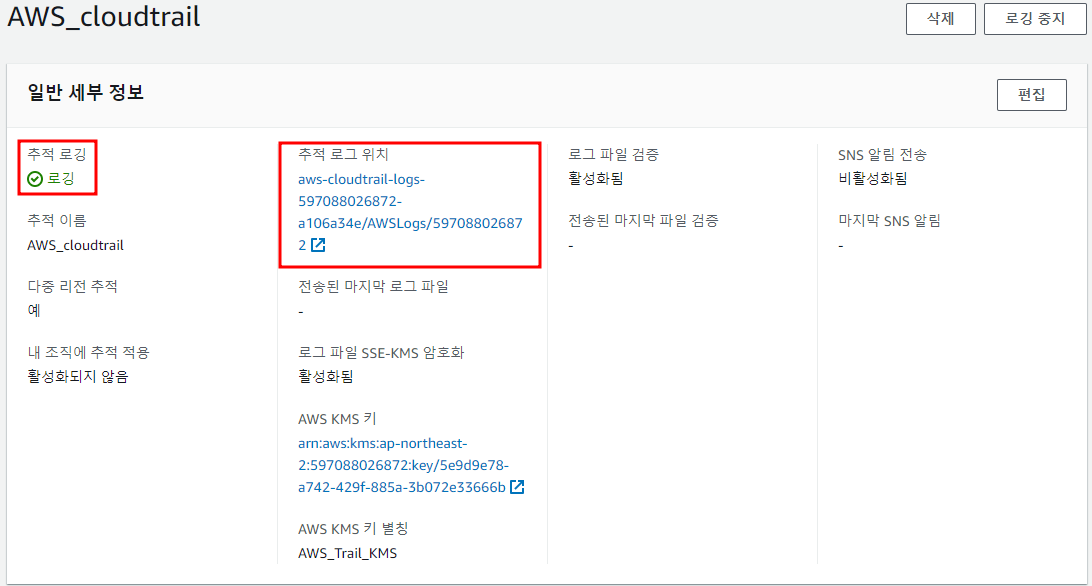This screenshot has width=1092, height=586.
Task: Select the 비활성화됨 SNS value
Action: coord(873,178)
